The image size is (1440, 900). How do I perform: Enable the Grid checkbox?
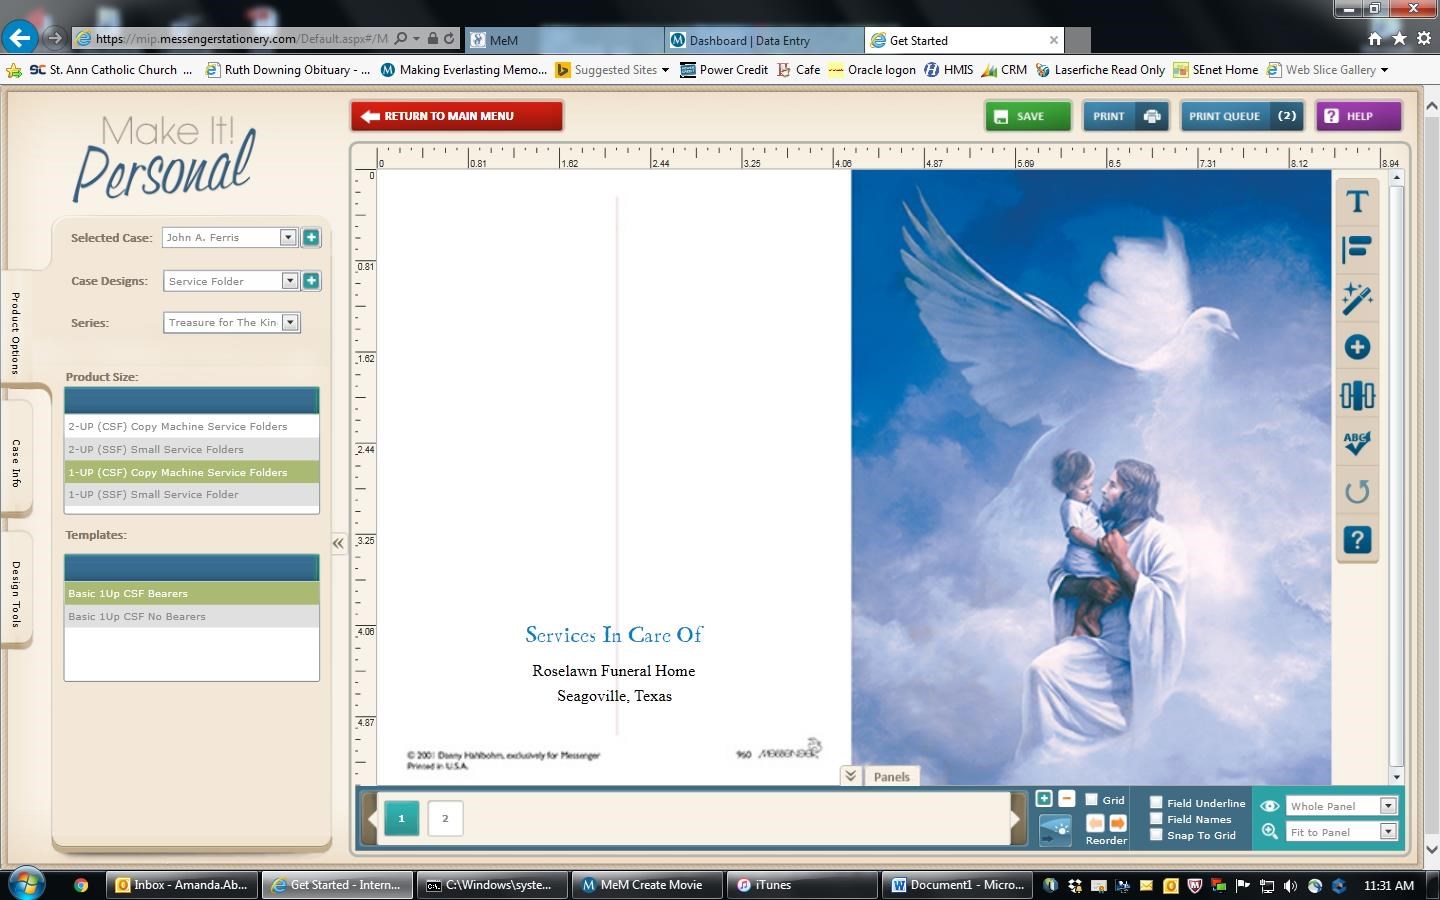[1092, 800]
